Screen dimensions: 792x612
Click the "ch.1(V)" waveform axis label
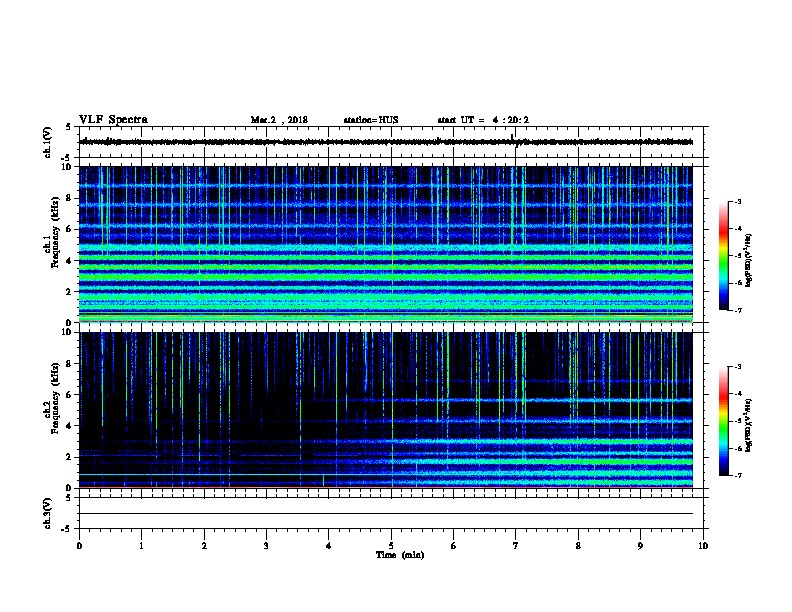48,142
